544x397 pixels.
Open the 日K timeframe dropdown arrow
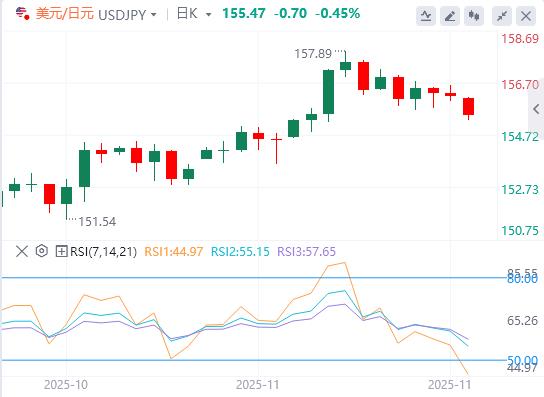point(209,15)
